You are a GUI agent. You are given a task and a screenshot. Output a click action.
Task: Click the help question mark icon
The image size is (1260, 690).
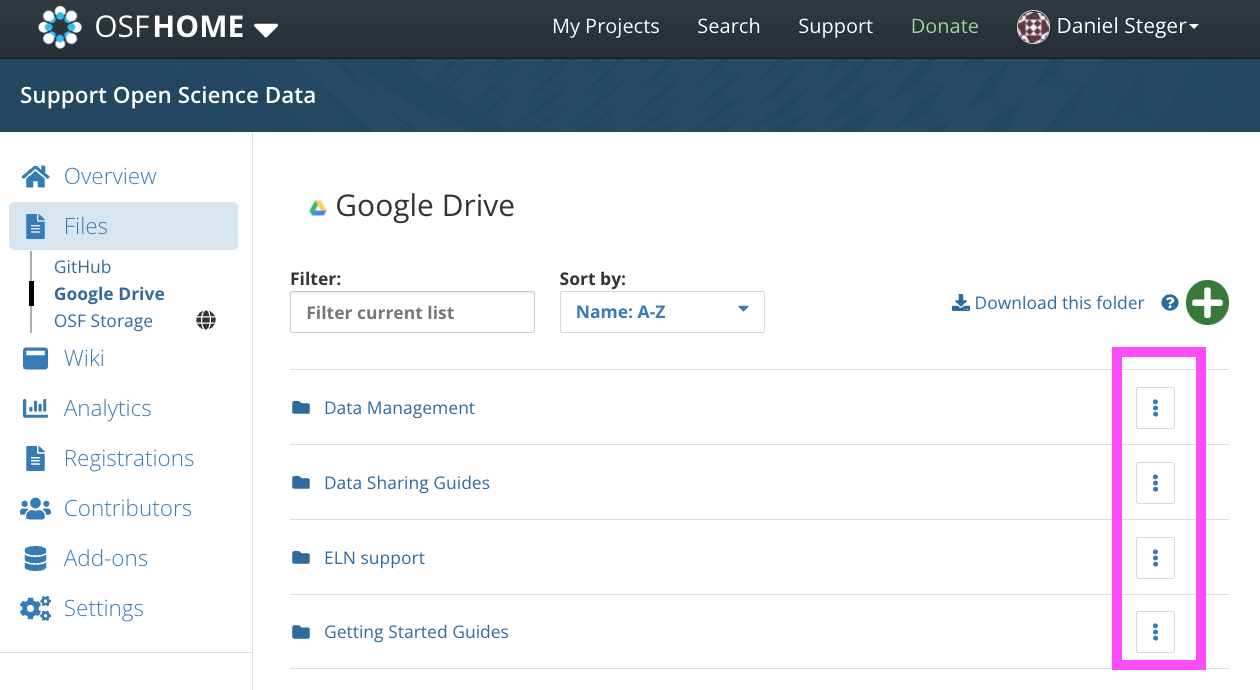pos(1169,303)
